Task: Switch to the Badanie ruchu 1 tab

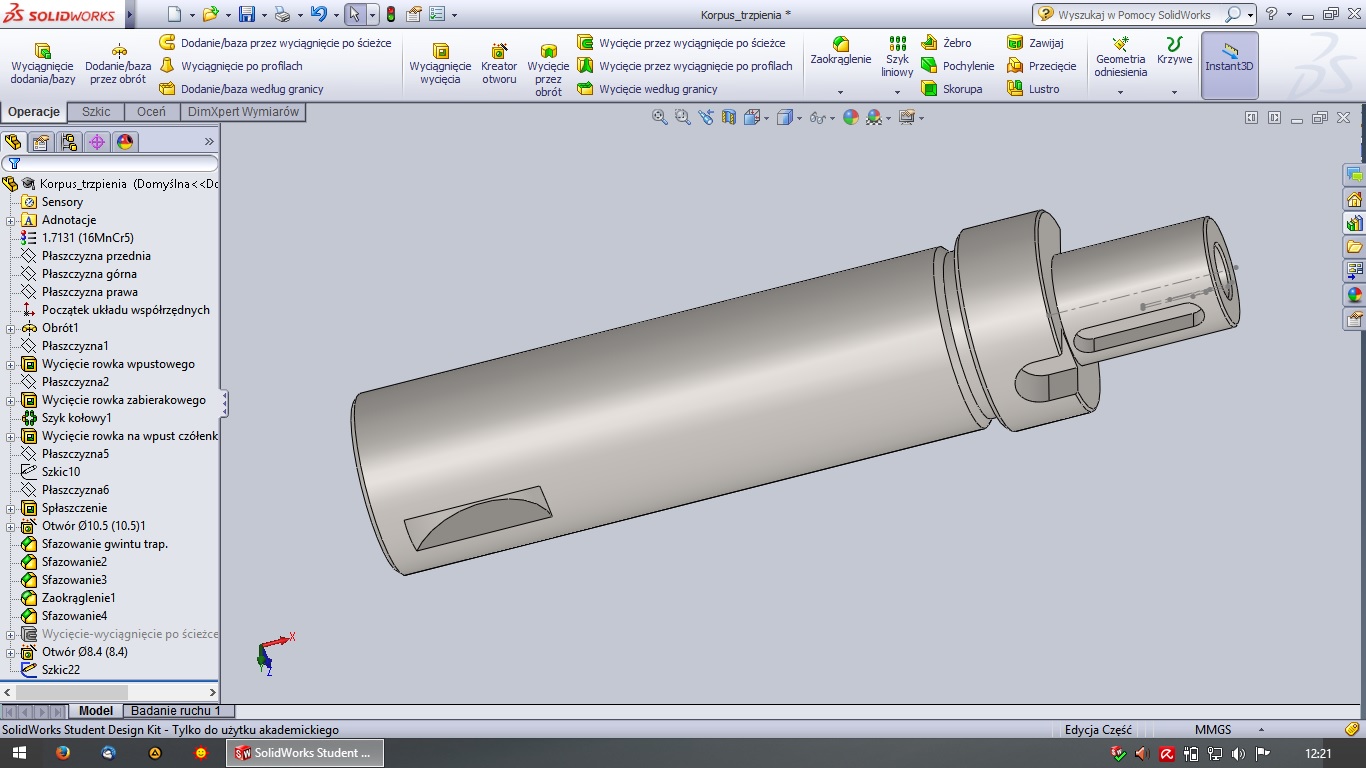Action: [x=178, y=711]
